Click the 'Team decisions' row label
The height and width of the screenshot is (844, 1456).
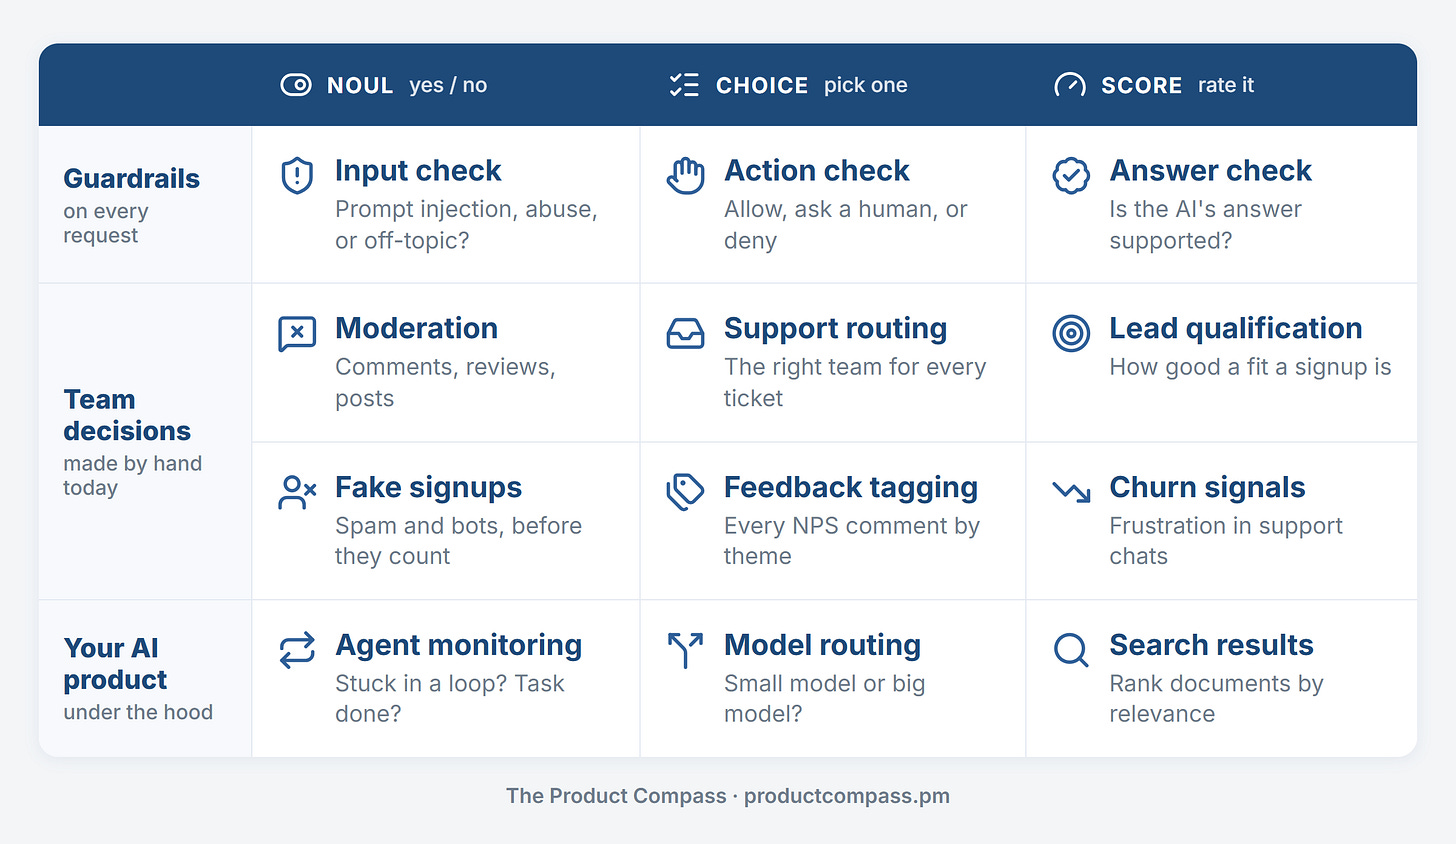click(x=127, y=415)
